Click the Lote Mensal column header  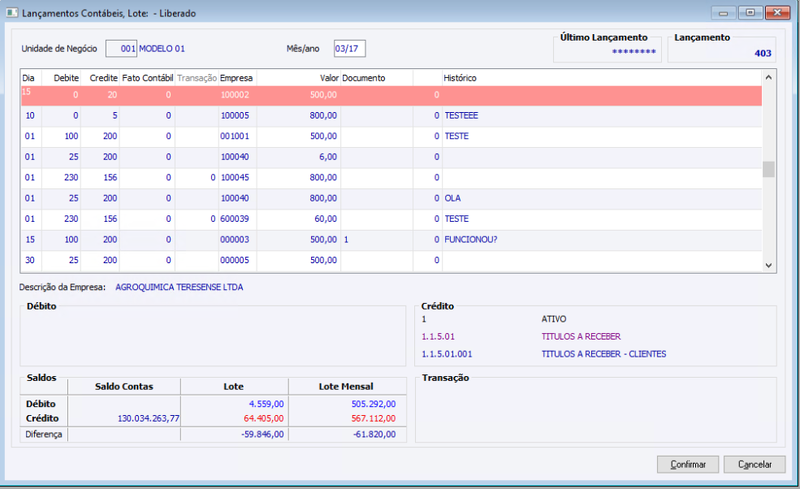pyautogui.click(x=346, y=386)
